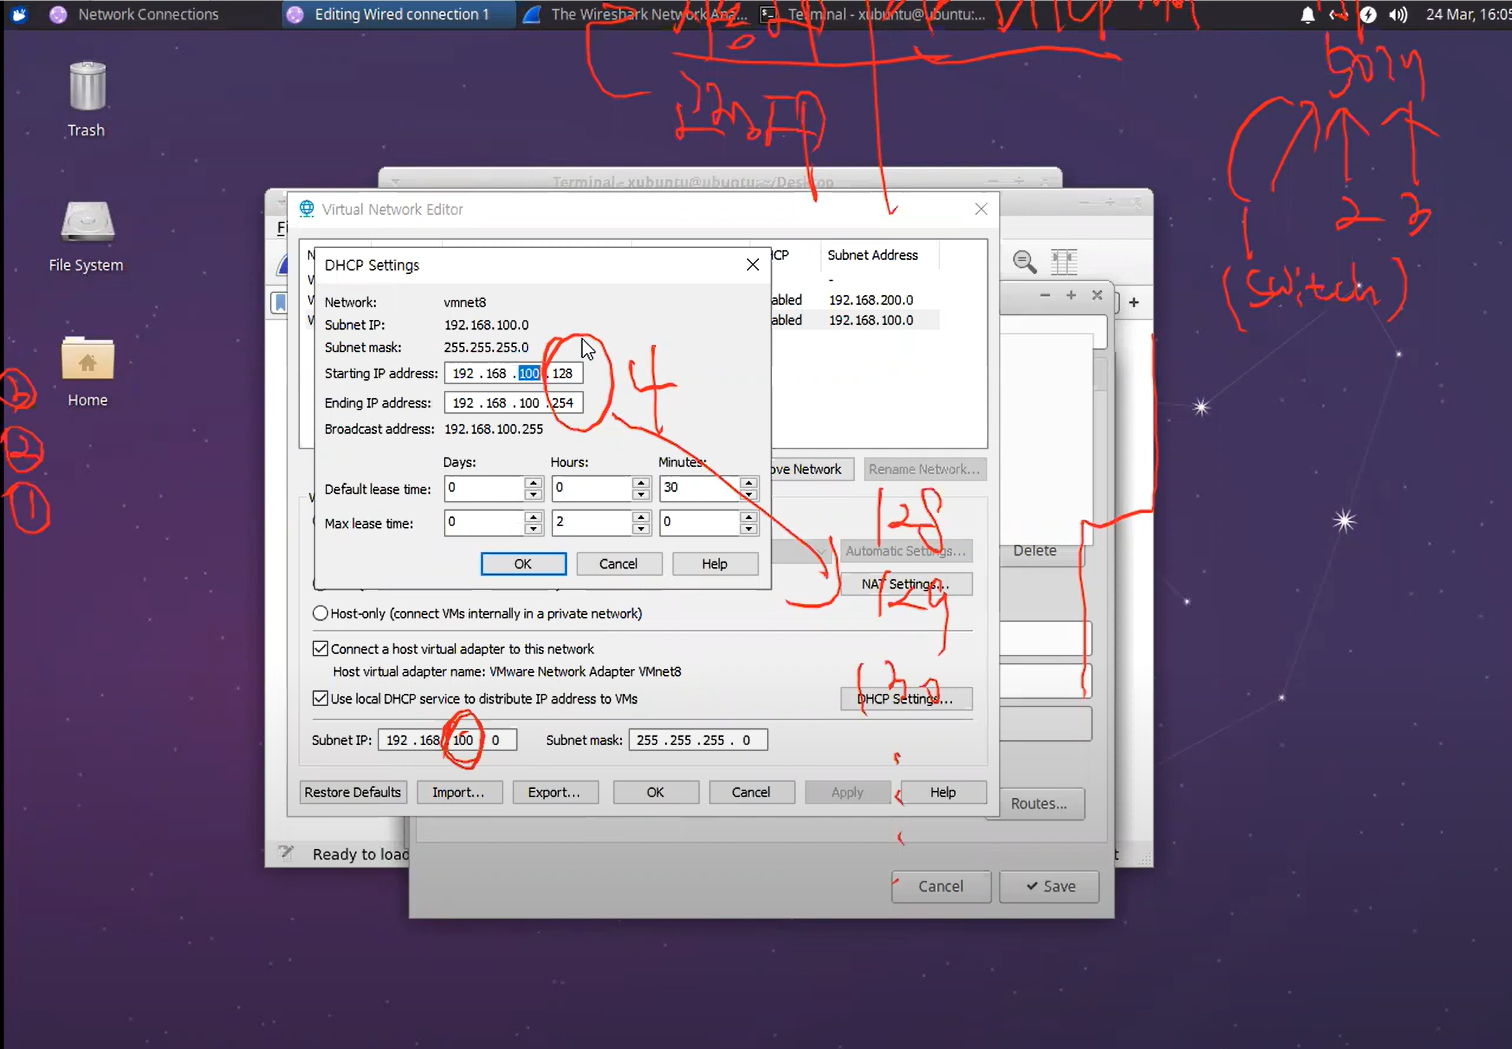Click Rename Network... button
Viewport: 1512px width, 1049px height.
coord(924,469)
